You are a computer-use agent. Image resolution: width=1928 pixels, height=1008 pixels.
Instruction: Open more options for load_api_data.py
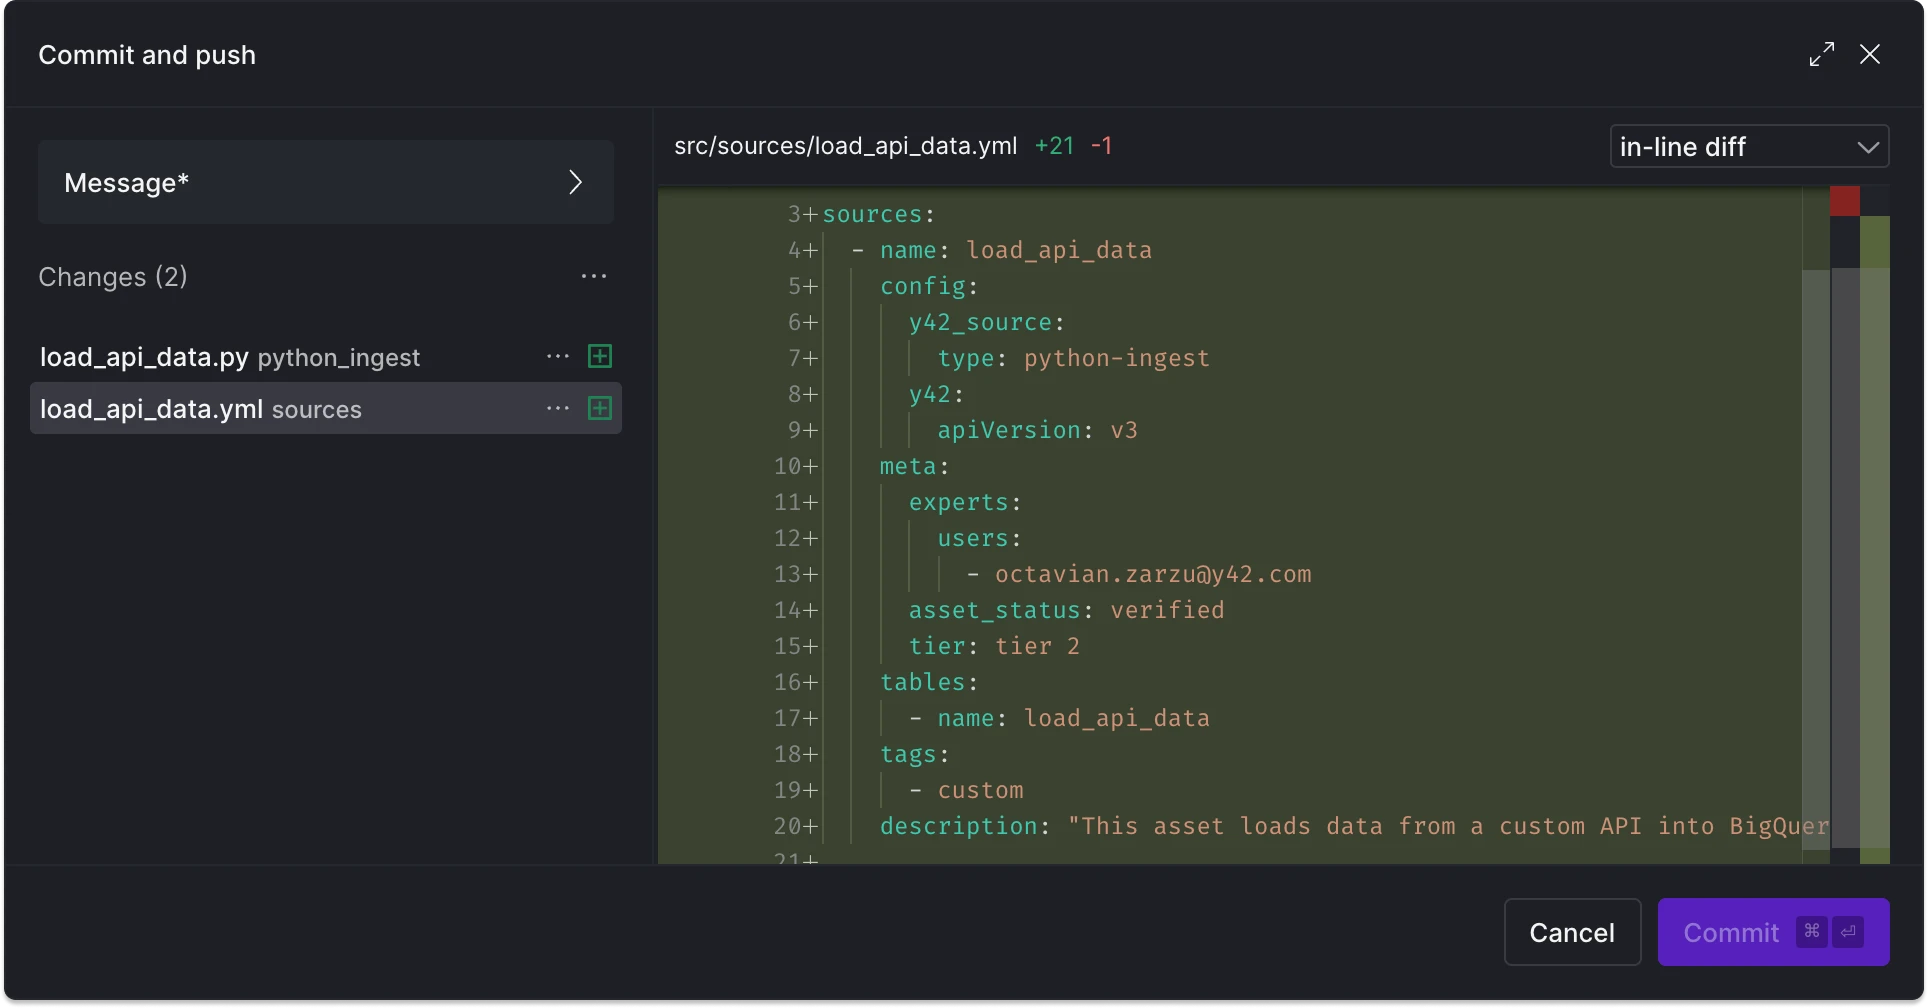click(558, 357)
